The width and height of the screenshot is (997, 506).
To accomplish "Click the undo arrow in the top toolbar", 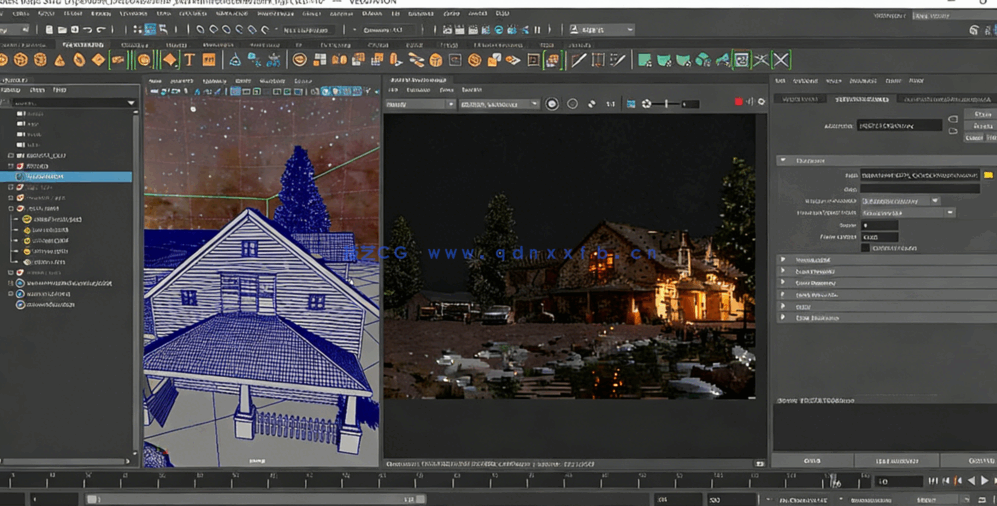I will click(88, 30).
